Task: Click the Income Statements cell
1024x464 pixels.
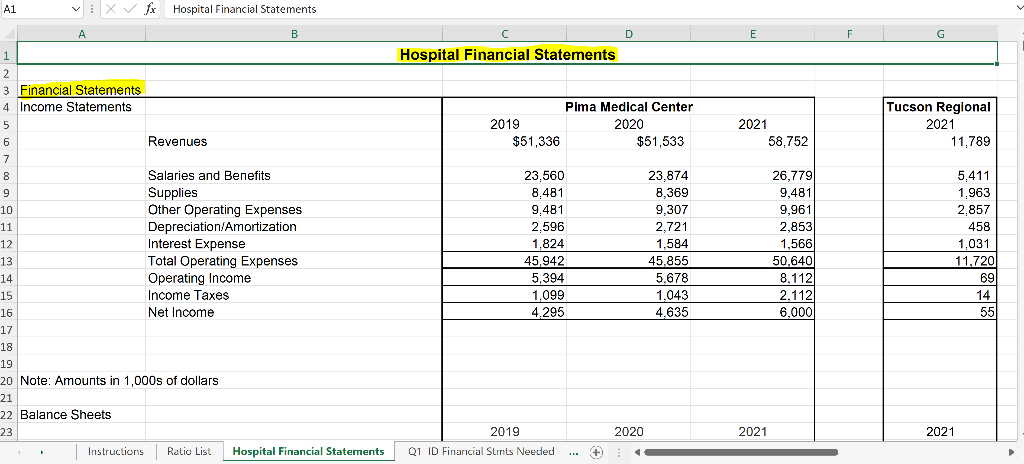Action: tap(81, 107)
